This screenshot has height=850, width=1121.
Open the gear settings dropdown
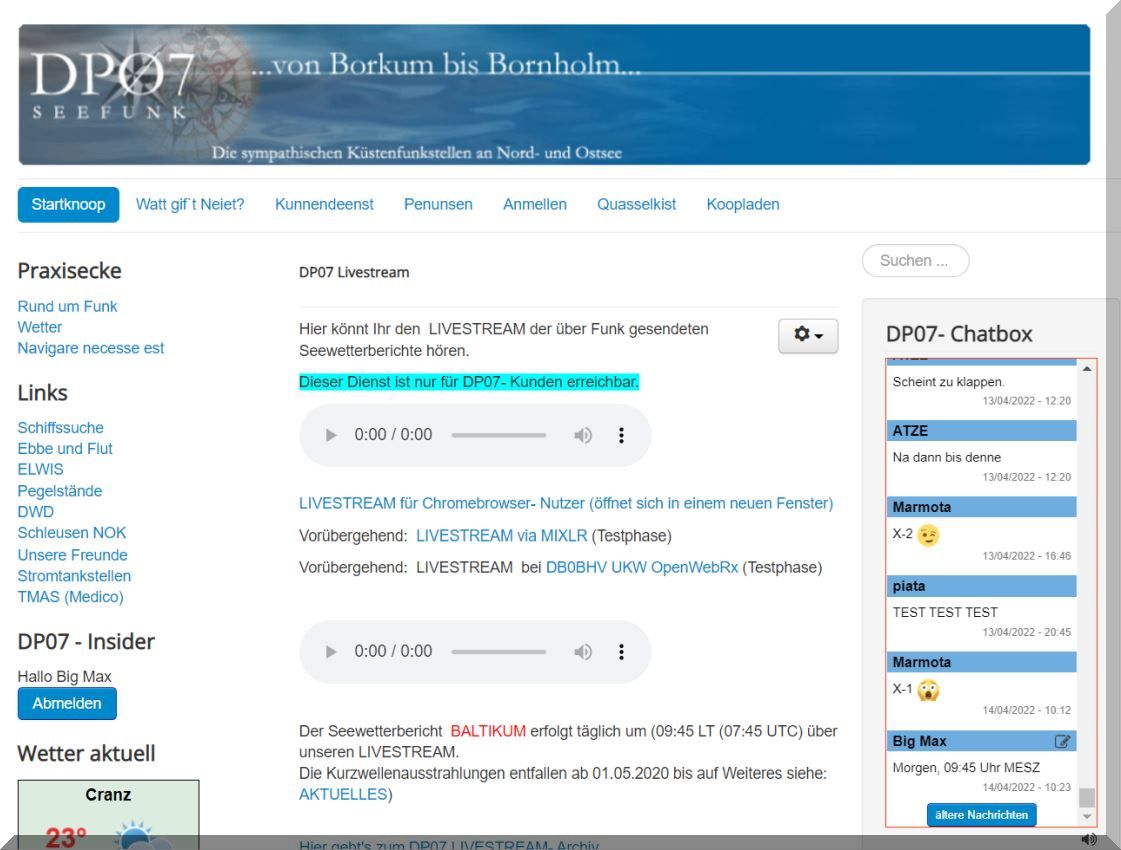[x=808, y=336]
